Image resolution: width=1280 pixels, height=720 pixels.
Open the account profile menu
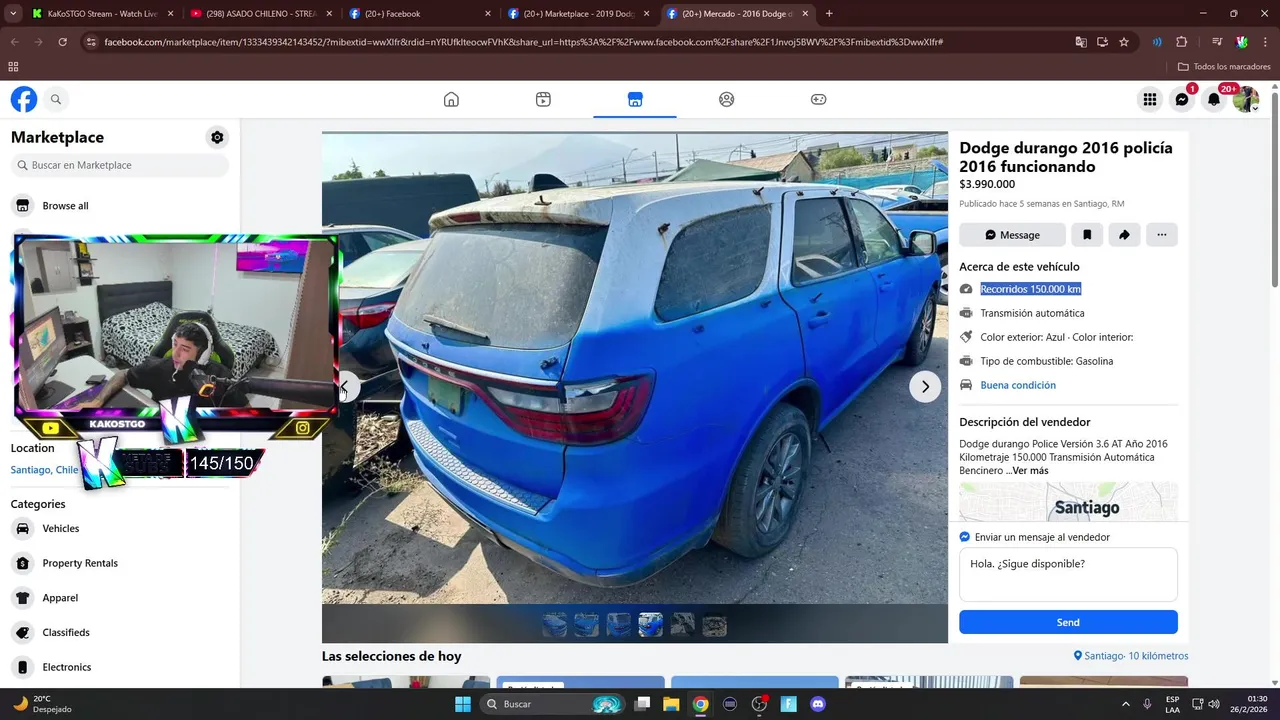(x=1246, y=99)
